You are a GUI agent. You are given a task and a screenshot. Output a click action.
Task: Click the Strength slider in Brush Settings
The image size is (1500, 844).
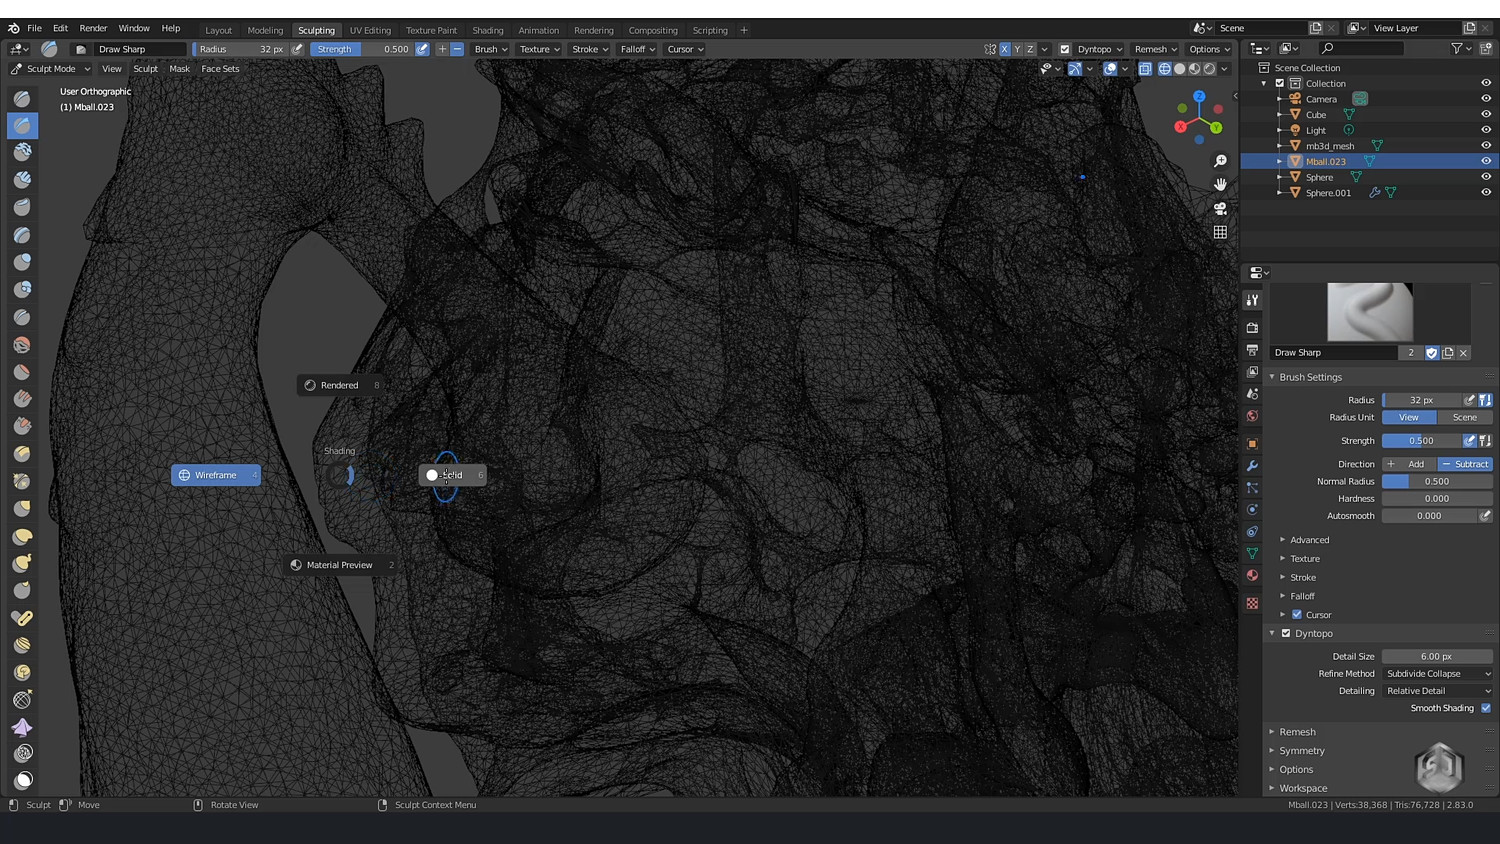point(1421,441)
